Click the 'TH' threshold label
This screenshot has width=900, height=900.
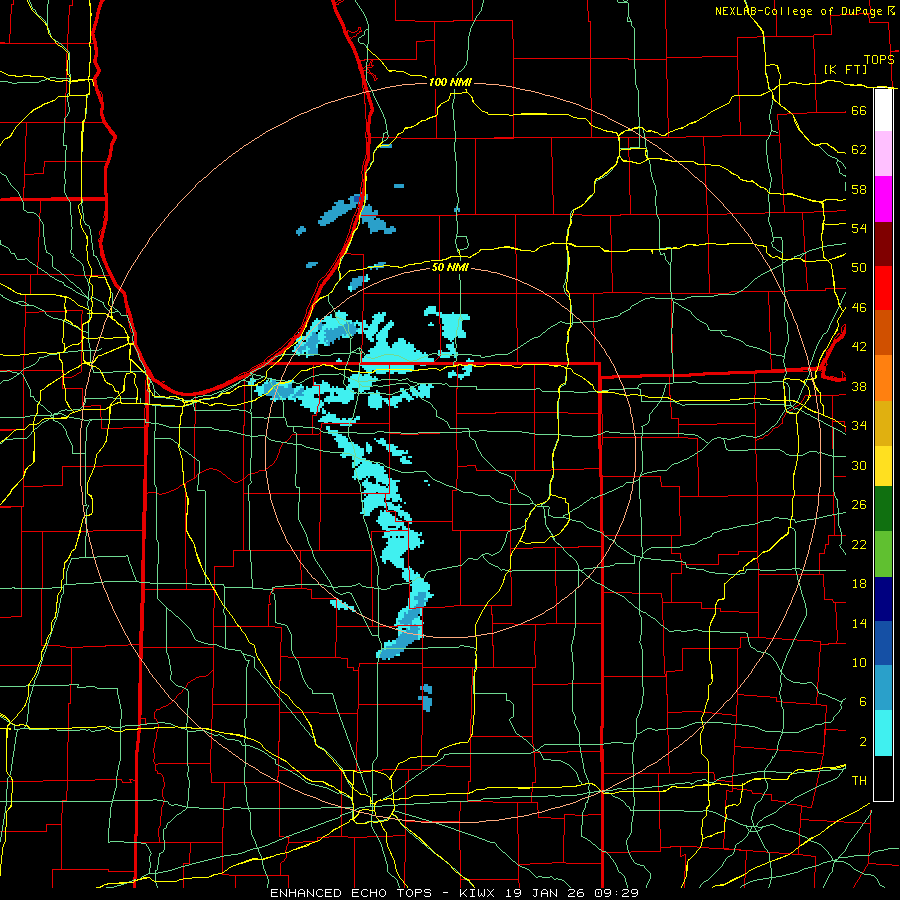point(859,781)
